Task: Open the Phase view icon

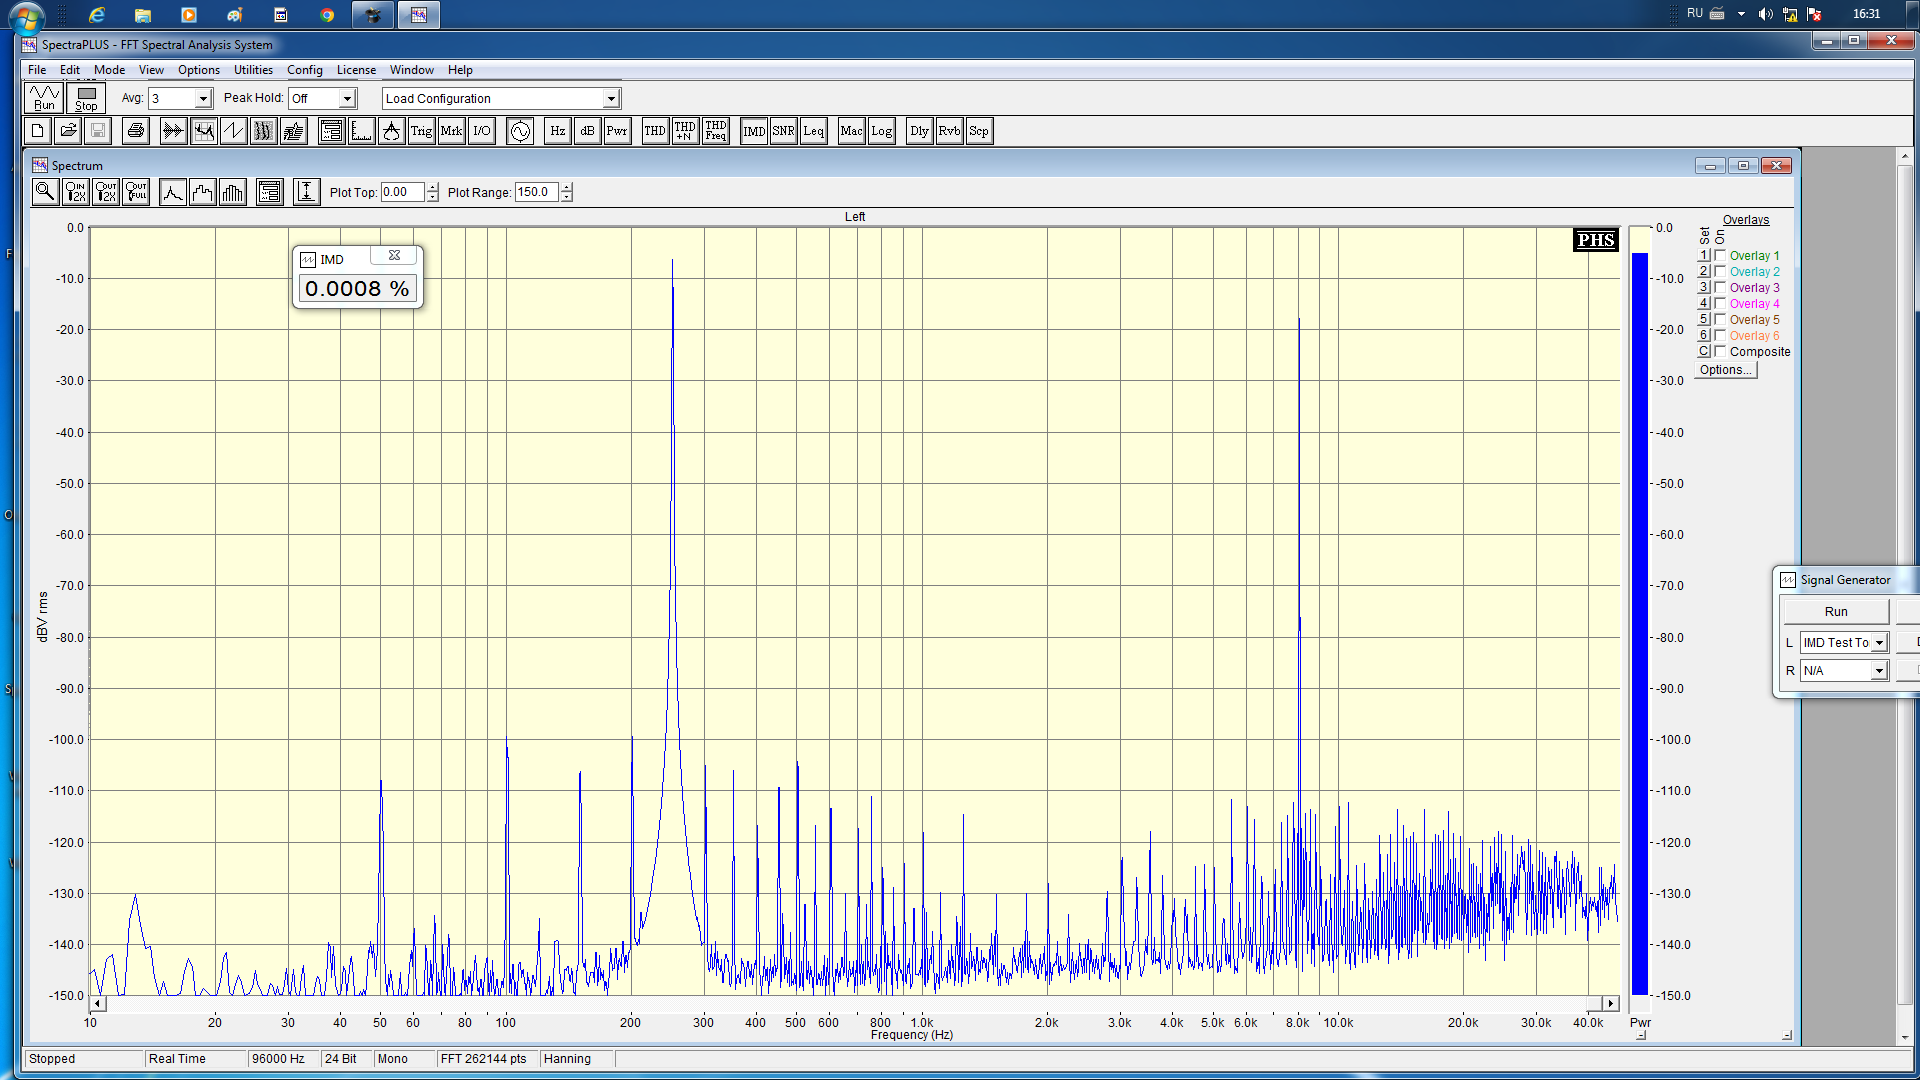Action: click(234, 131)
